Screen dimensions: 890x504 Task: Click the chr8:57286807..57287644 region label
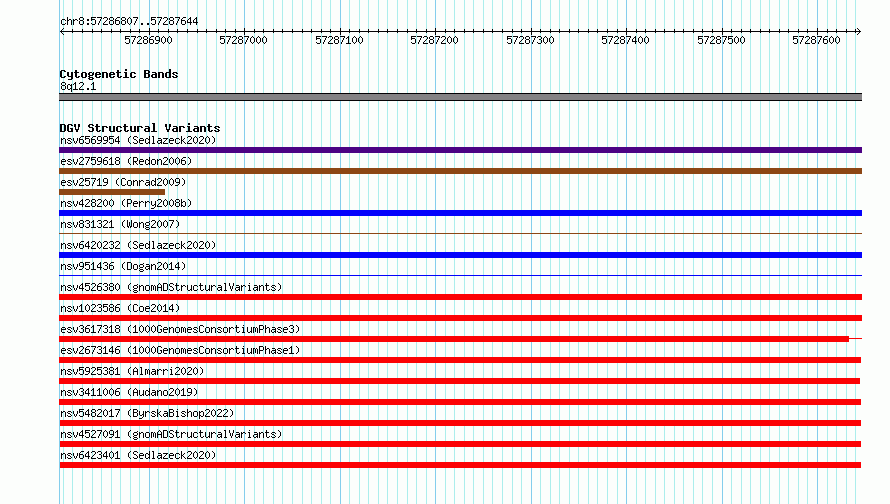tap(129, 22)
